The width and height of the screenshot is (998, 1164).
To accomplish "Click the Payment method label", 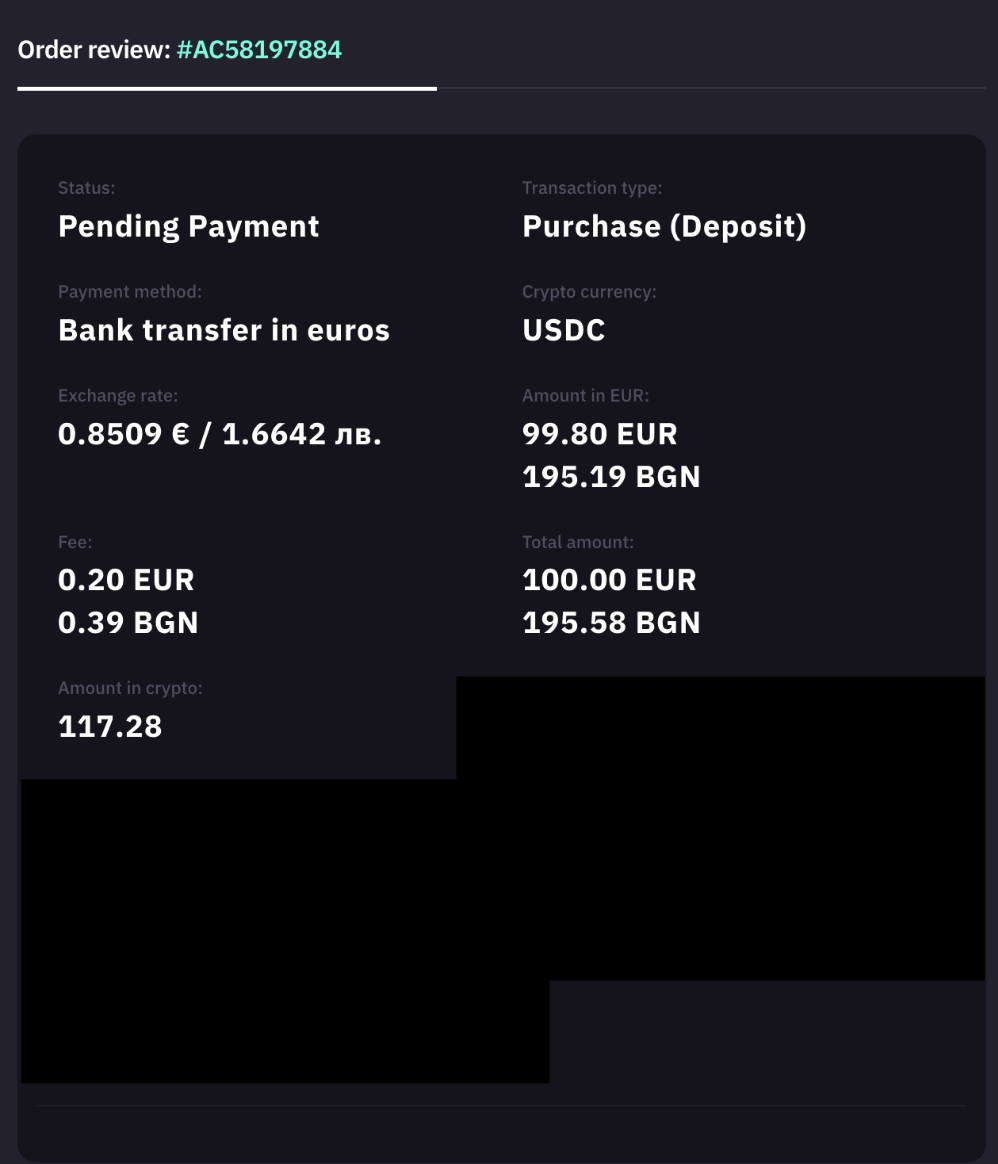I will (130, 292).
